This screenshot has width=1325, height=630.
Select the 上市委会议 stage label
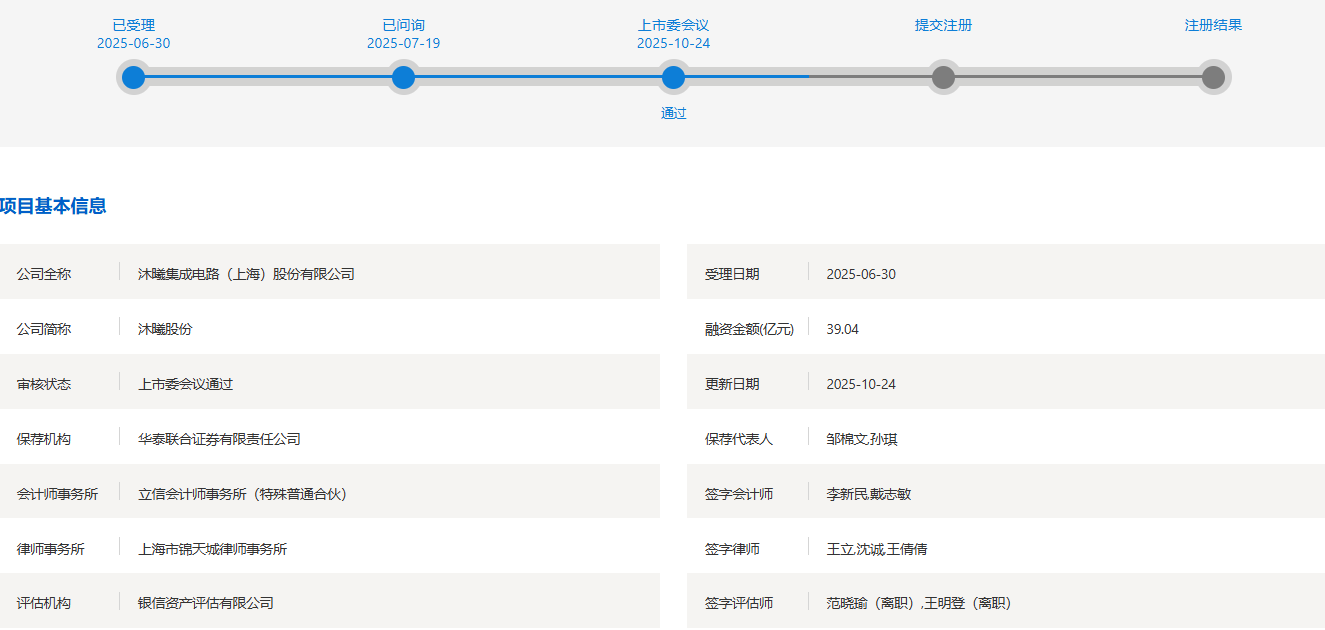pyautogui.click(x=673, y=25)
